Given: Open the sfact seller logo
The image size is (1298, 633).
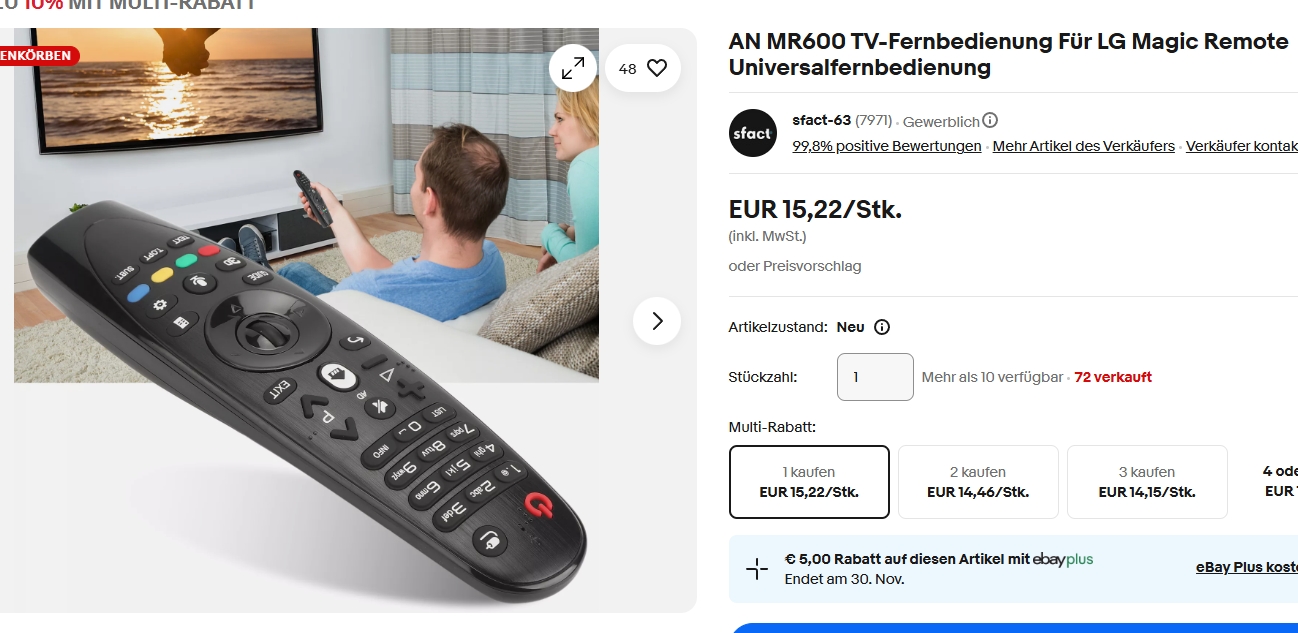Looking at the screenshot, I should coord(753,133).
